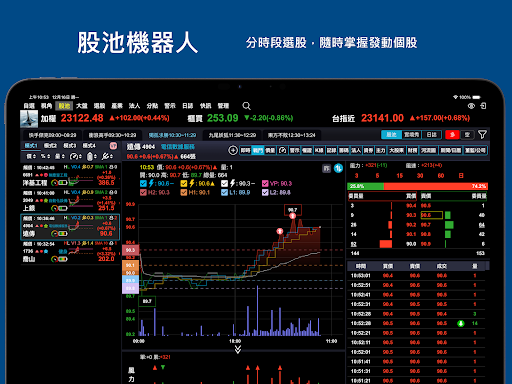
Task: Click the highlighted 90.6 ask price cell
Action: click(x=432, y=215)
